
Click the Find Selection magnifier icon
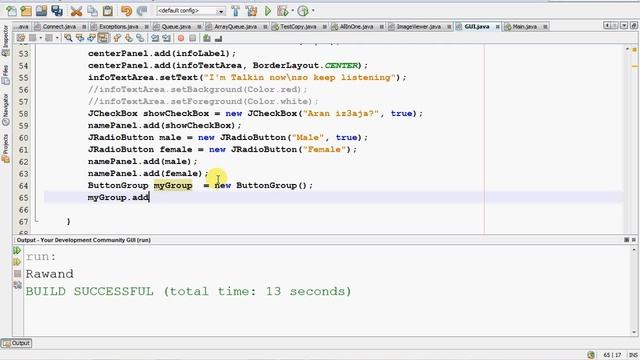tap(68, 38)
